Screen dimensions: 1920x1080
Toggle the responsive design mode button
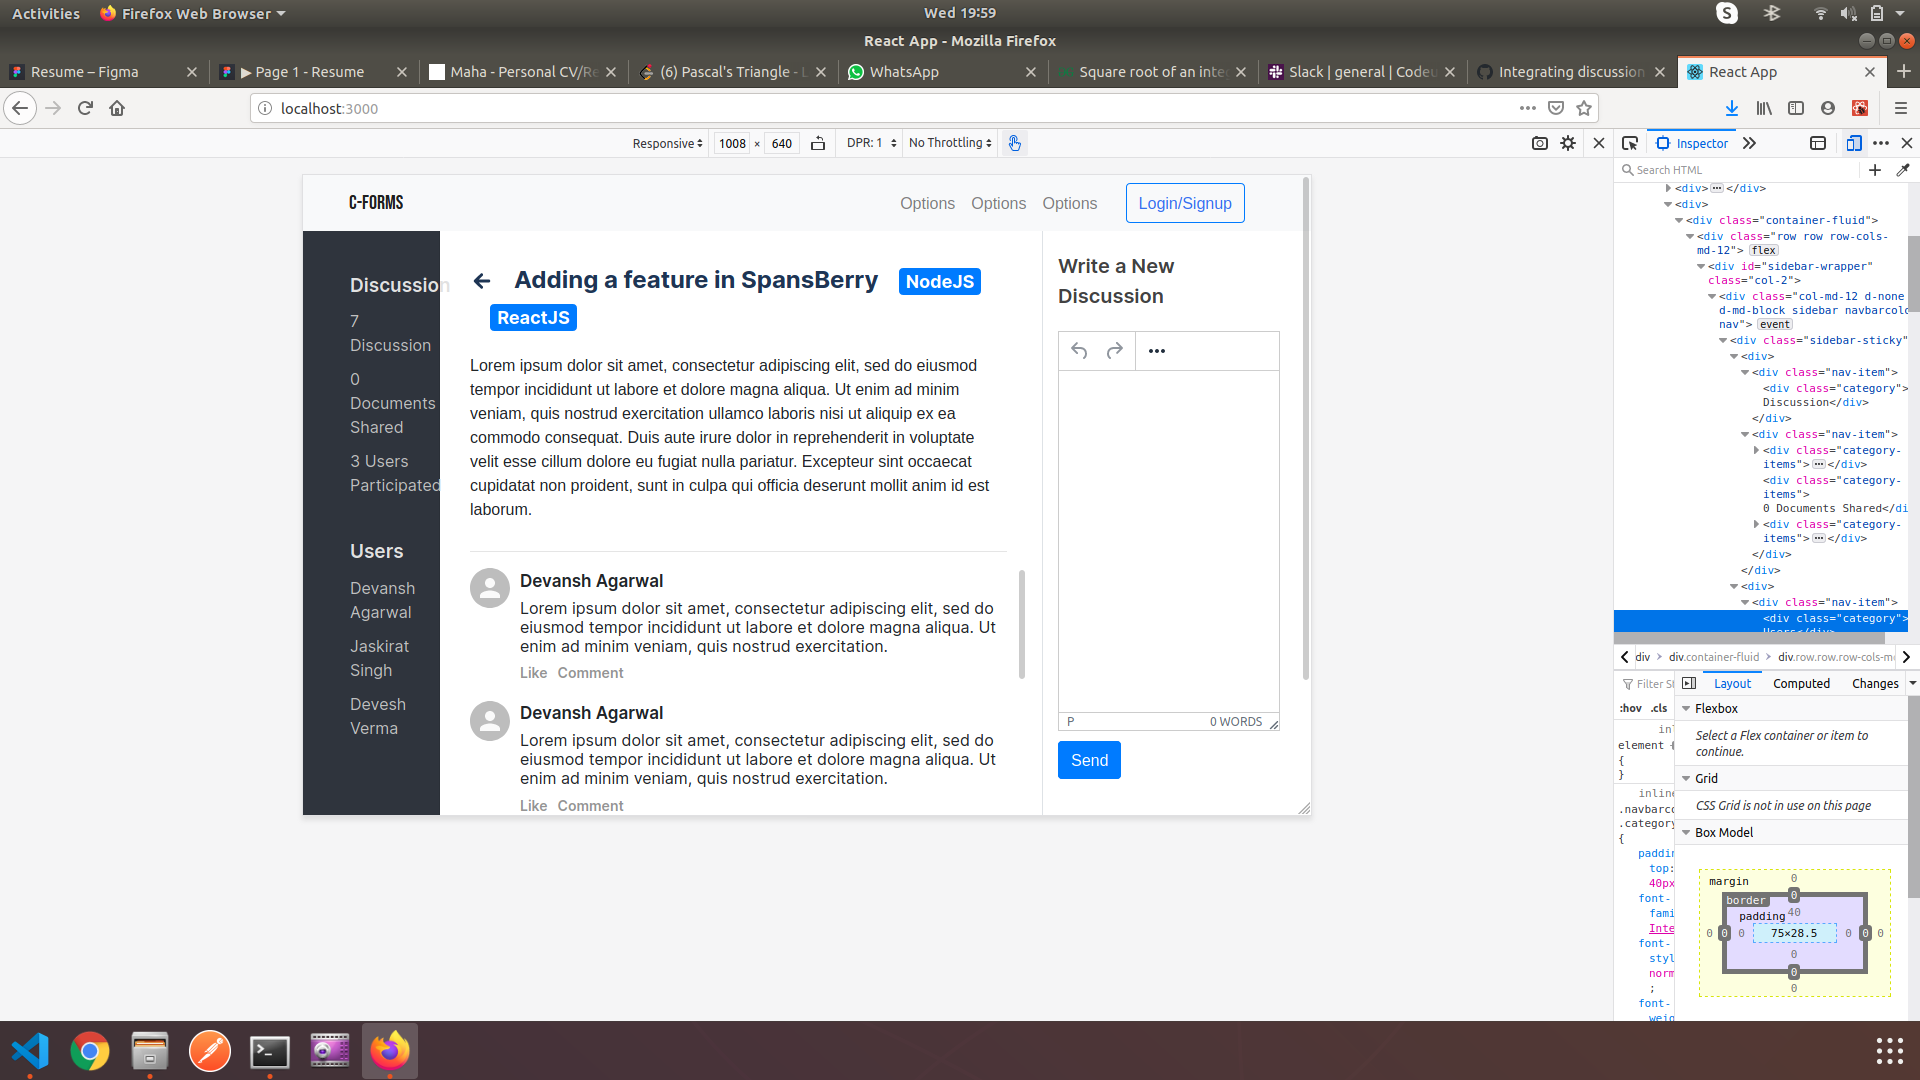1853,143
